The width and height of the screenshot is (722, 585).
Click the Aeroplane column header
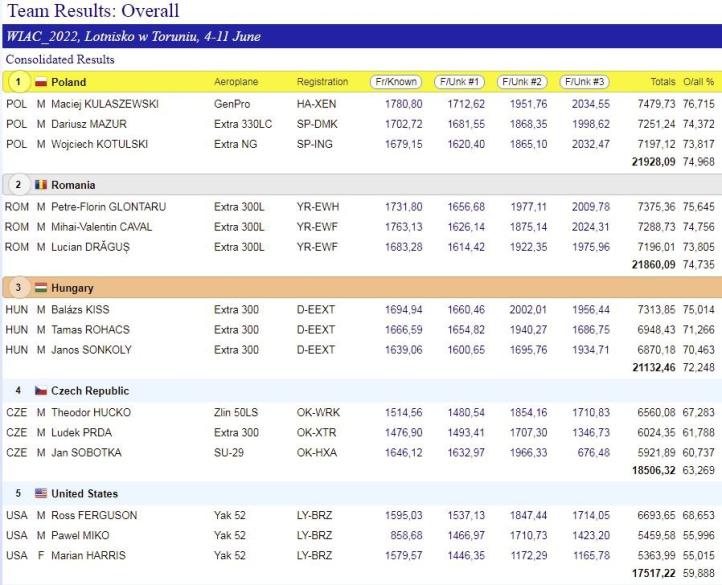point(236,82)
